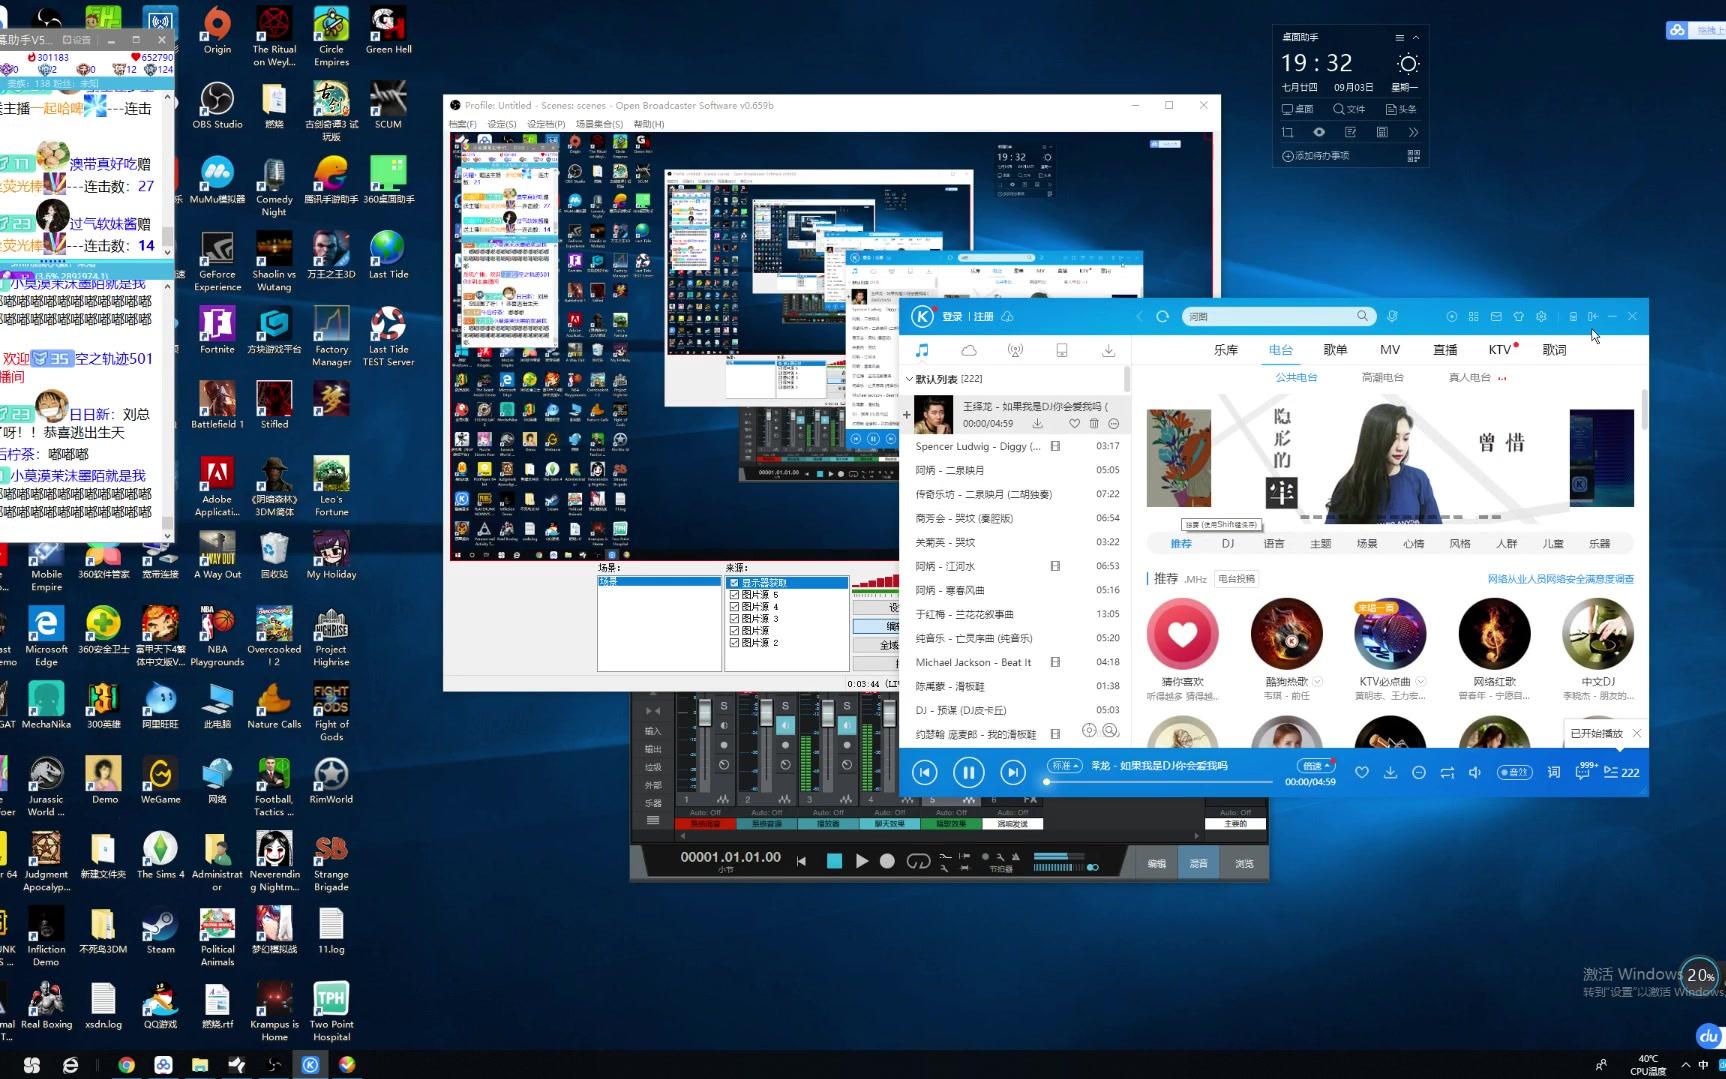Open the play queue showing 222
The image size is (1726, 1079).
(x=1621, y=772)
